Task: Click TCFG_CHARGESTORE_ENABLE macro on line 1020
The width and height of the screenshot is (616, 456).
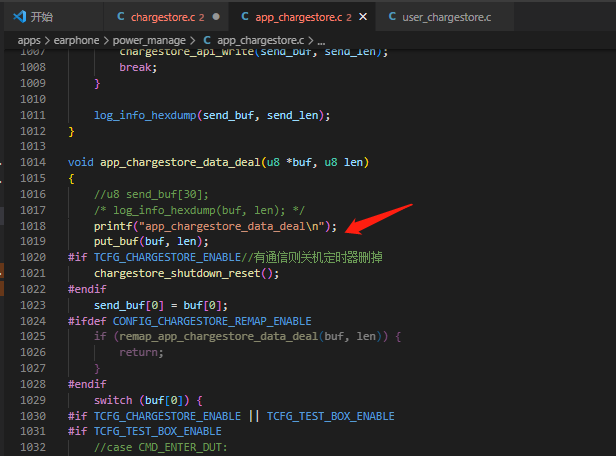Action: point(167,257)
